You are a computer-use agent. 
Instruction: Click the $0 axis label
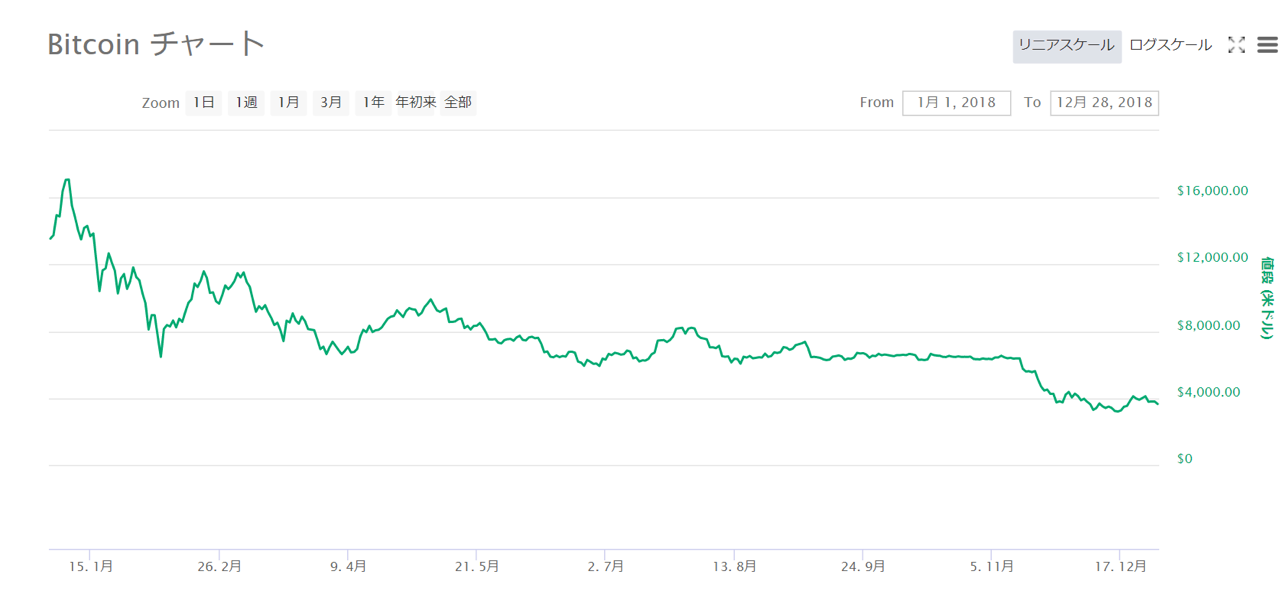pyautogui.click(x=1184, y=459)
